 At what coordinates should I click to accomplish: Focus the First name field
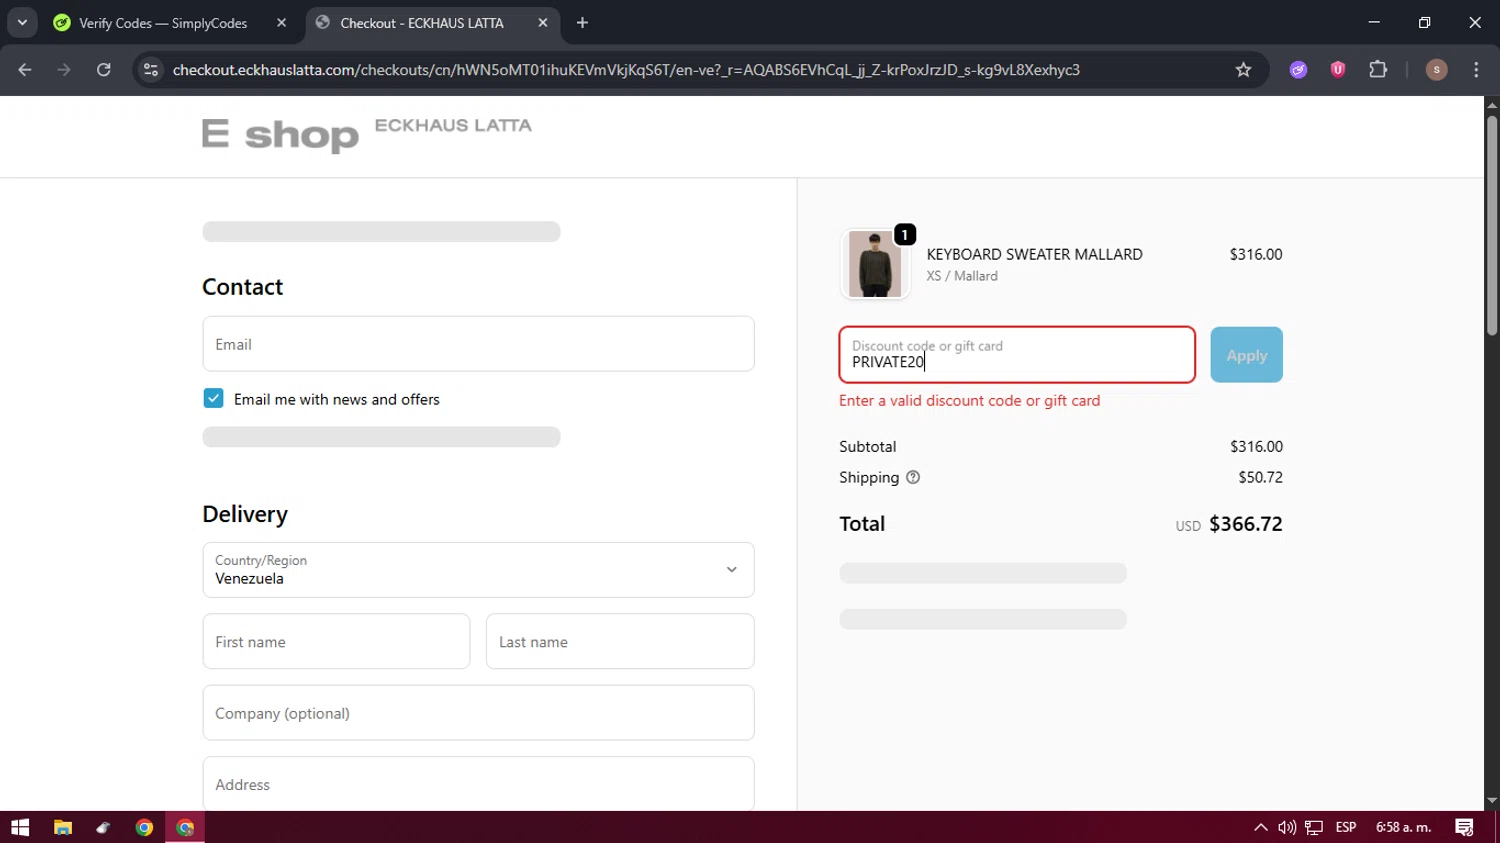tap(336, 641)
